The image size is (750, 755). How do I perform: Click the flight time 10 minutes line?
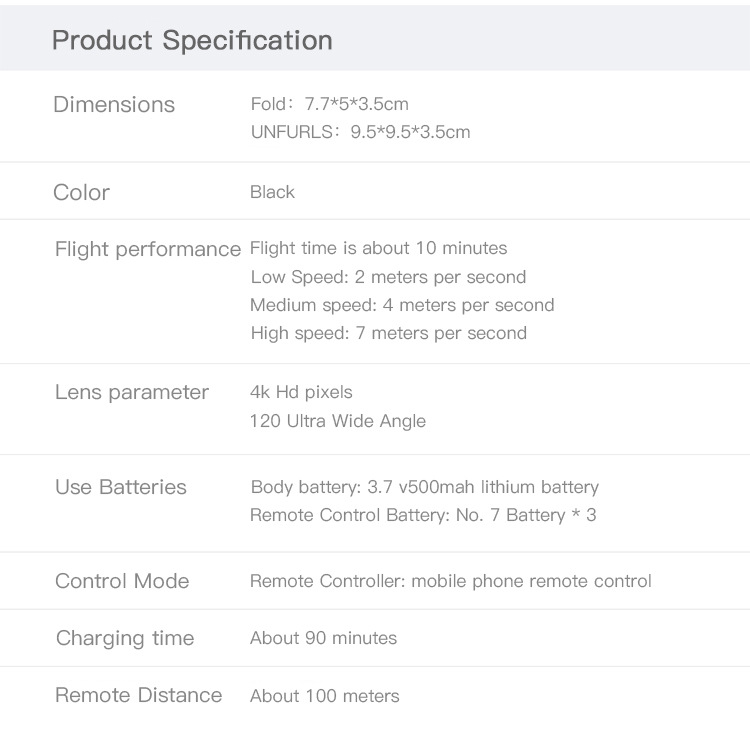(378, 248)
